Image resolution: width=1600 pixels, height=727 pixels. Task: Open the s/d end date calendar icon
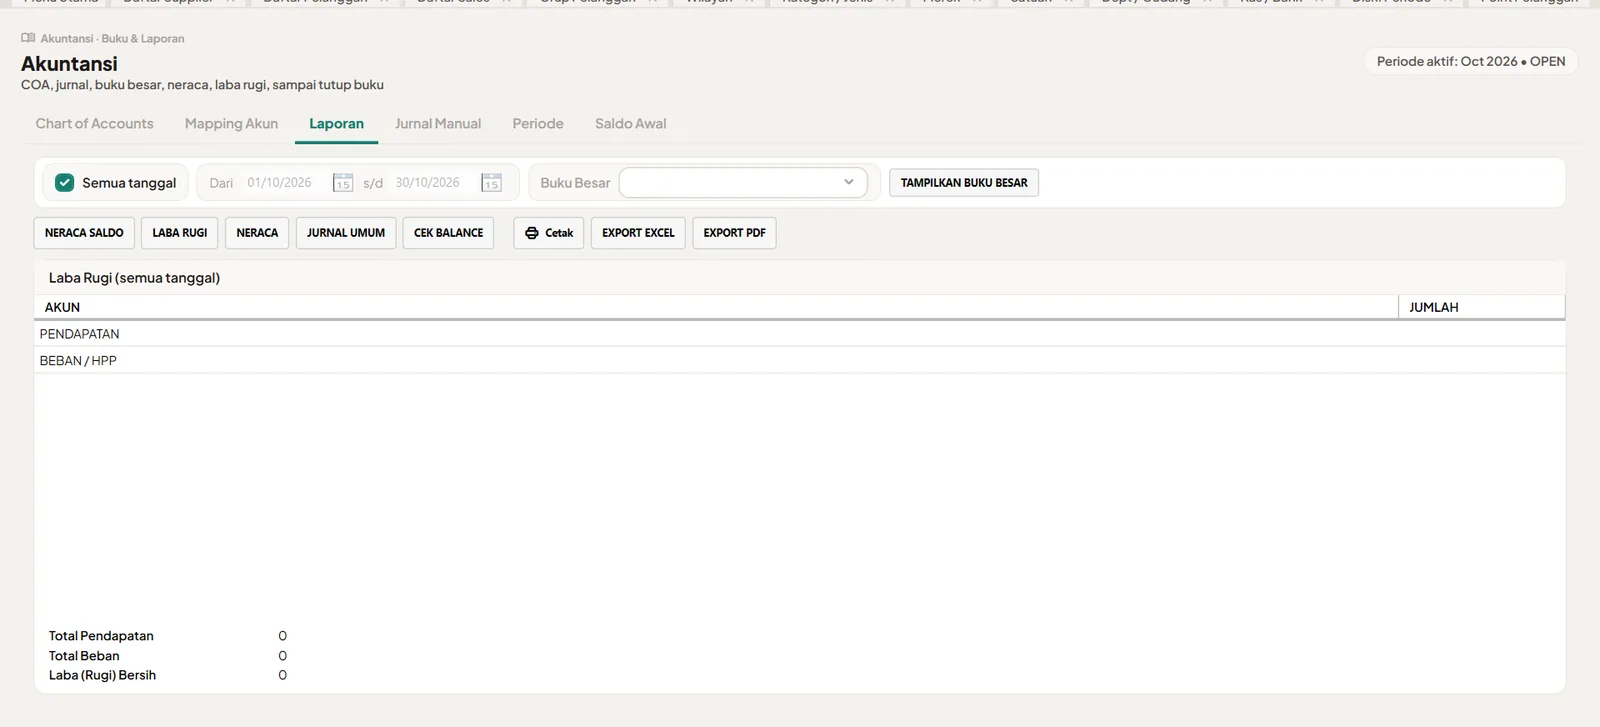[x=491, y=183]
